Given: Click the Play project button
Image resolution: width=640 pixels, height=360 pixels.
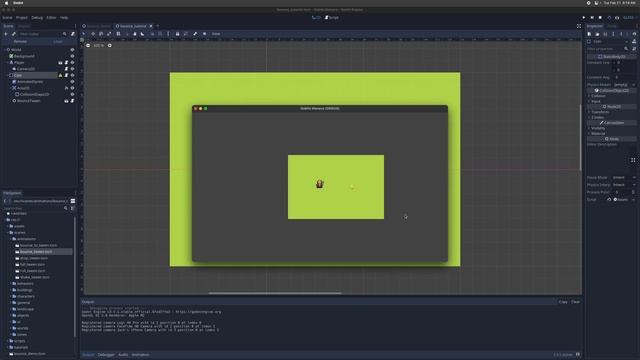Looking at the screenshot, I should (584, 18).
